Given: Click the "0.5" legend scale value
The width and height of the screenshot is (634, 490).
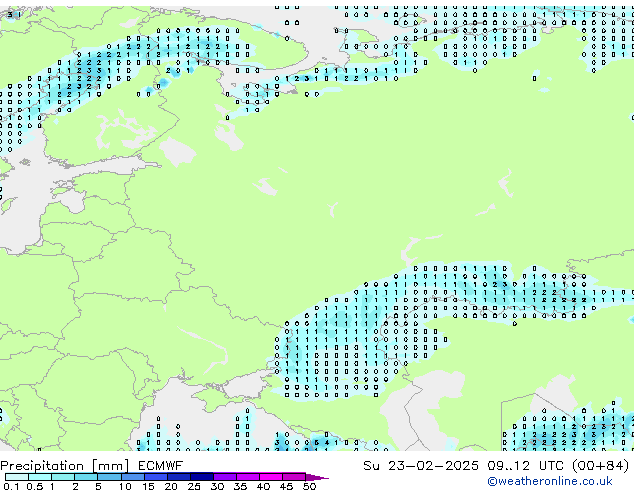Looking at the screenshot, I should 35,486.
